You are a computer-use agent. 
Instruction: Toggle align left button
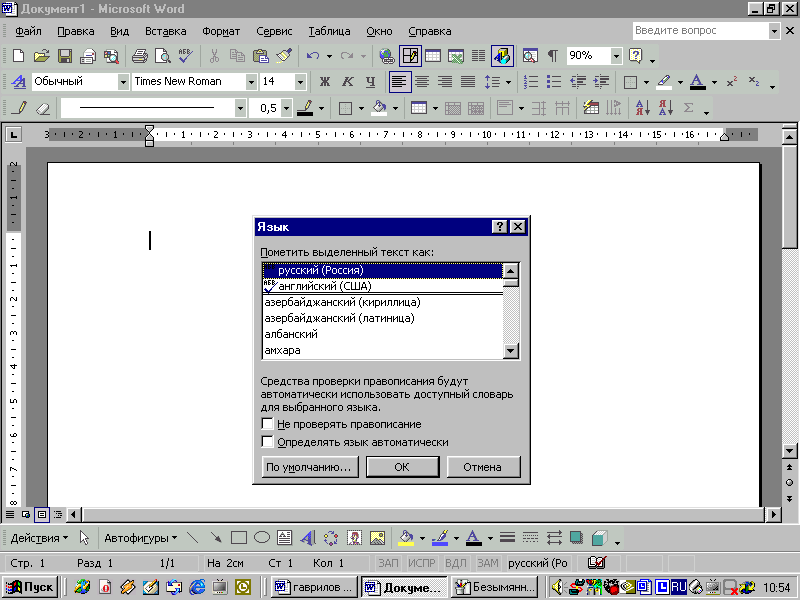(x=400, y=82)
